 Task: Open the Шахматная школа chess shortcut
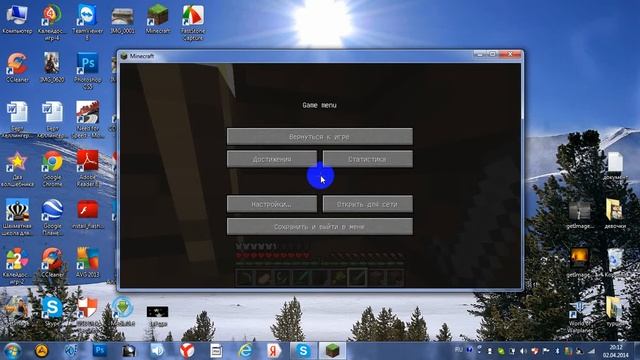[x=17, y=217]
